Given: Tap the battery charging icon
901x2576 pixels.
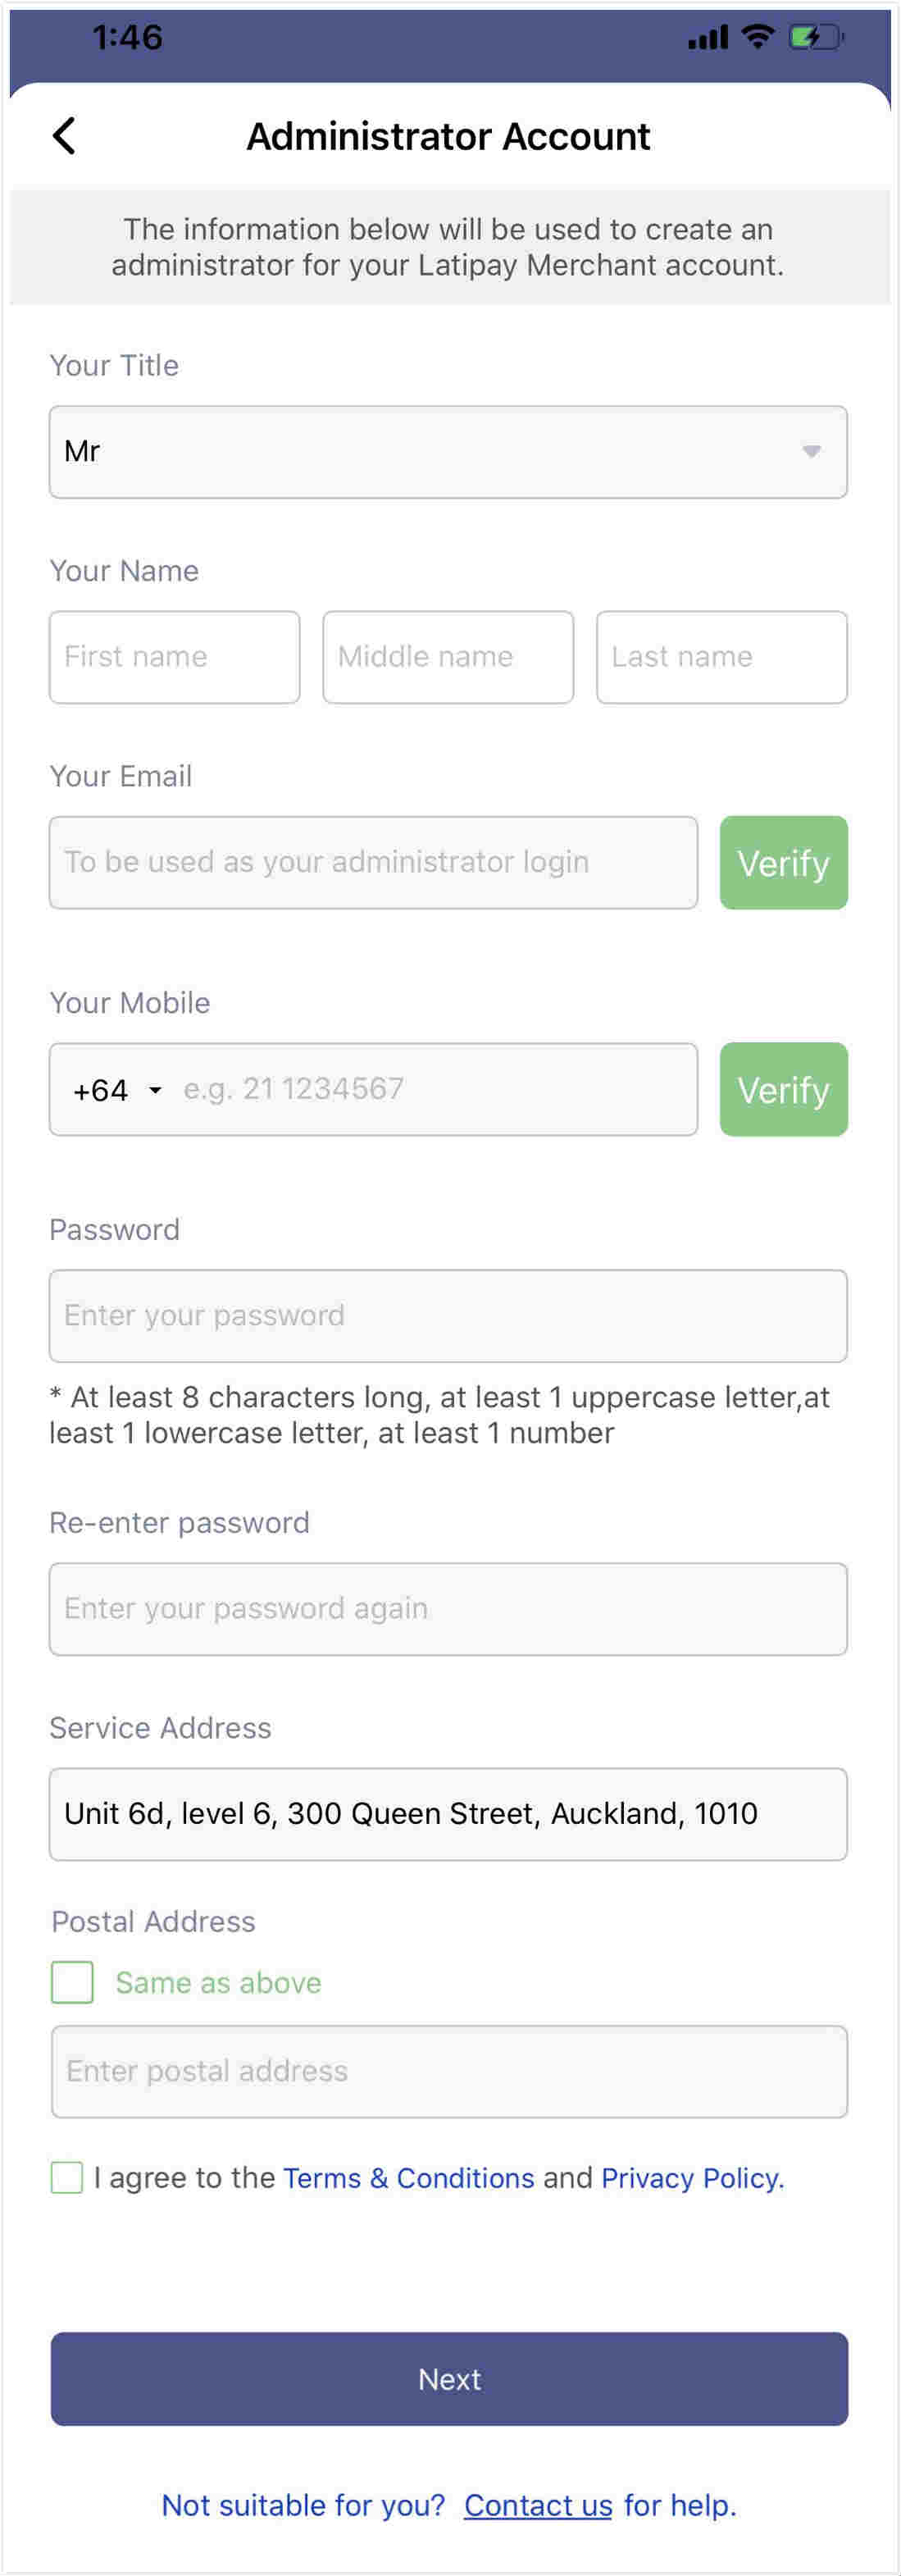Looking at the screenshot, I should [x=816, y=38].
